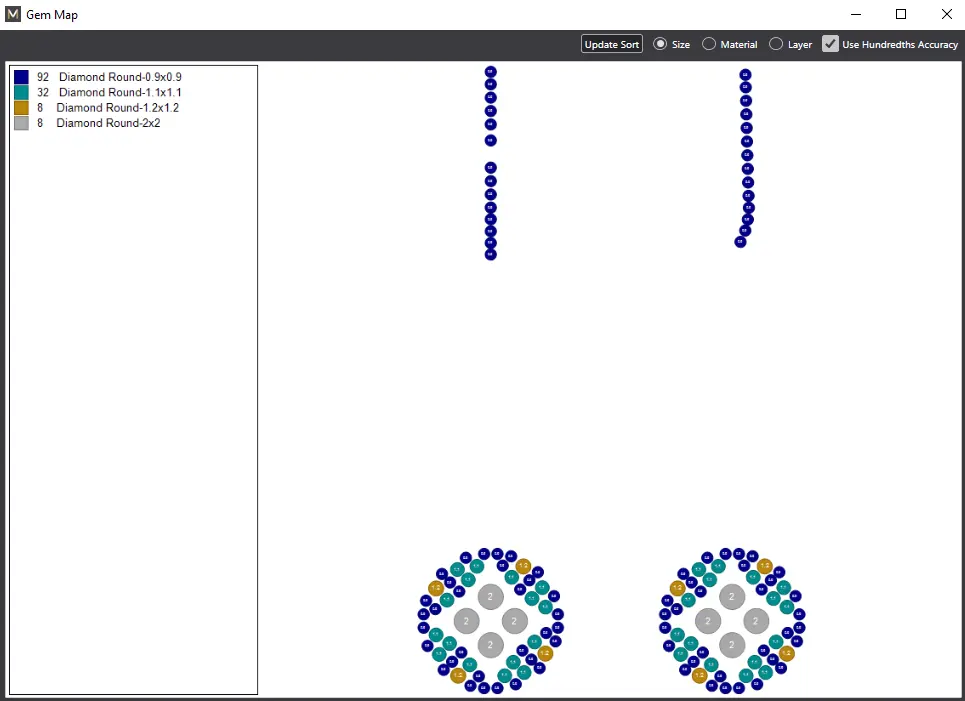Maximize the Gem Map window
Screen dimensions: 965x701
pyautogui.click(x=900, y=15)
